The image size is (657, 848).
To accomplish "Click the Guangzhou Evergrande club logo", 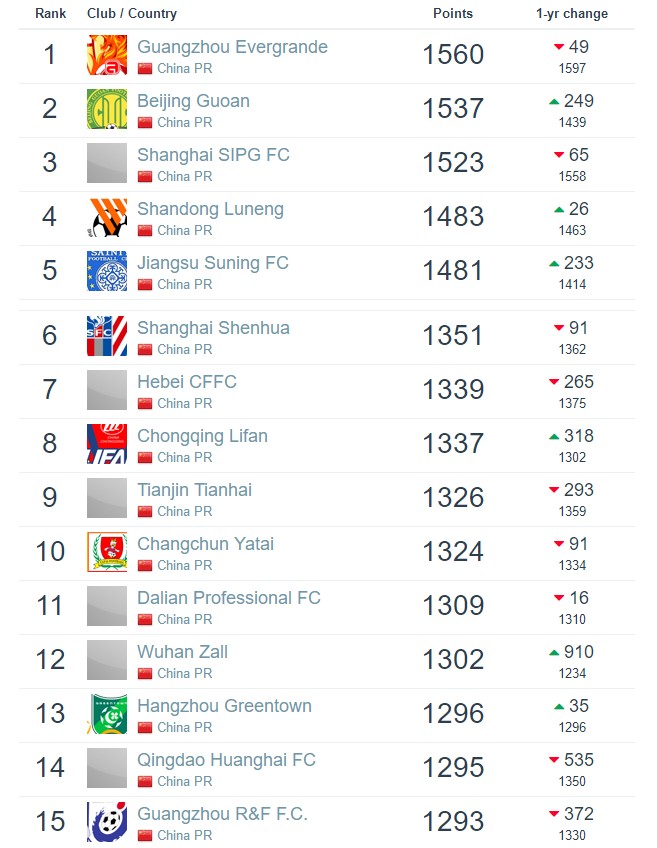I will coord(107,55).
